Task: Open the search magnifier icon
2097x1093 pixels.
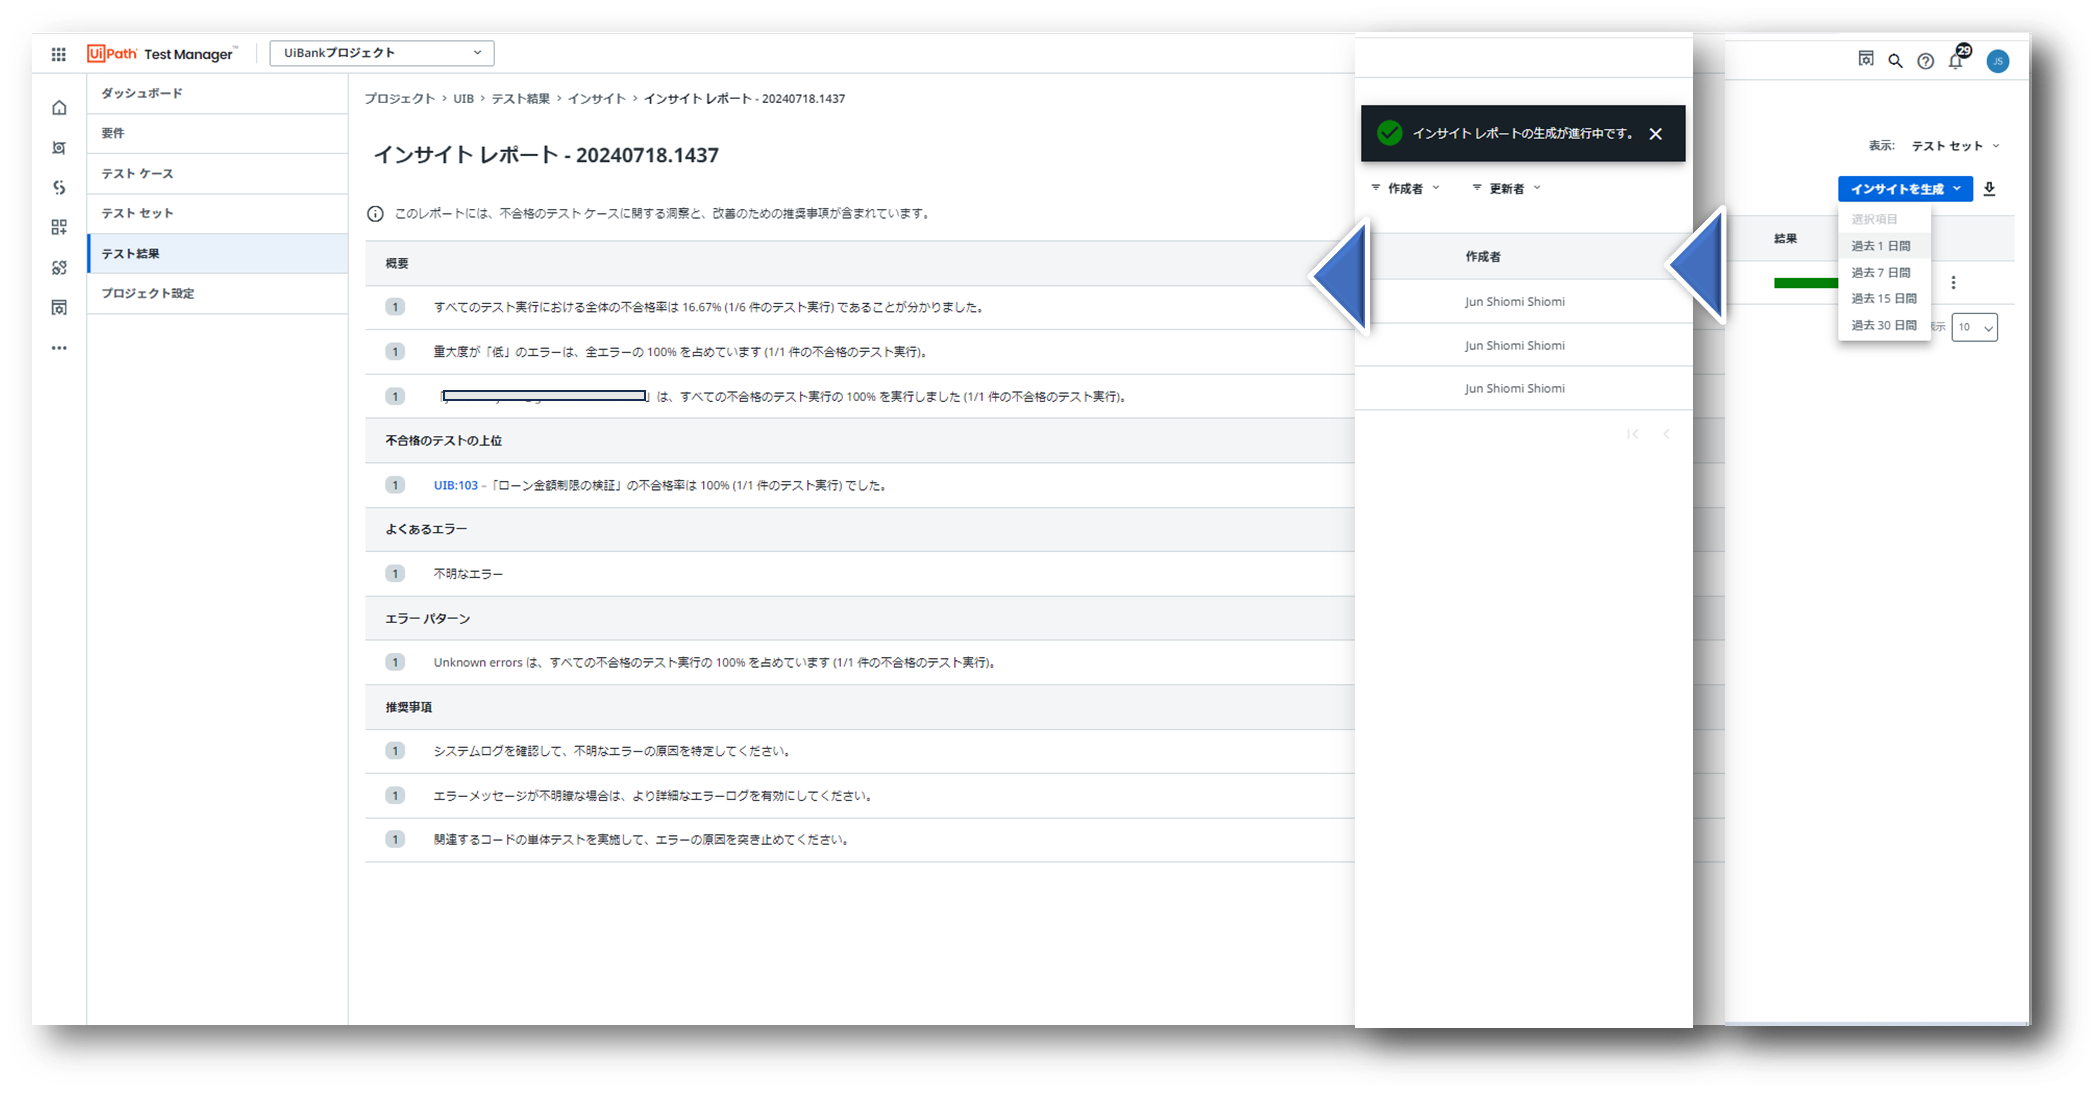Action: pos(1895,61)
